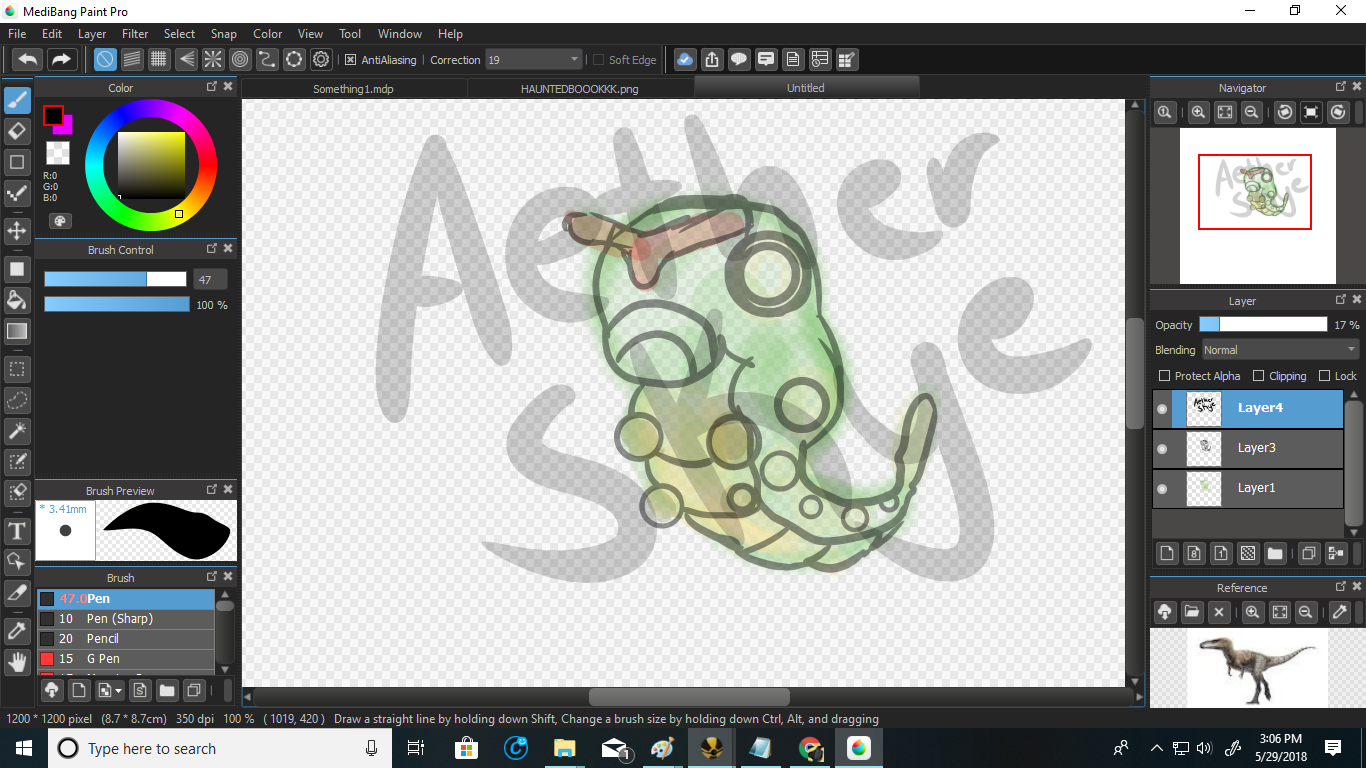This screenshot has height=768, width=1366.
Task: Choose the Text tool
Action: [x=17, y=530]
